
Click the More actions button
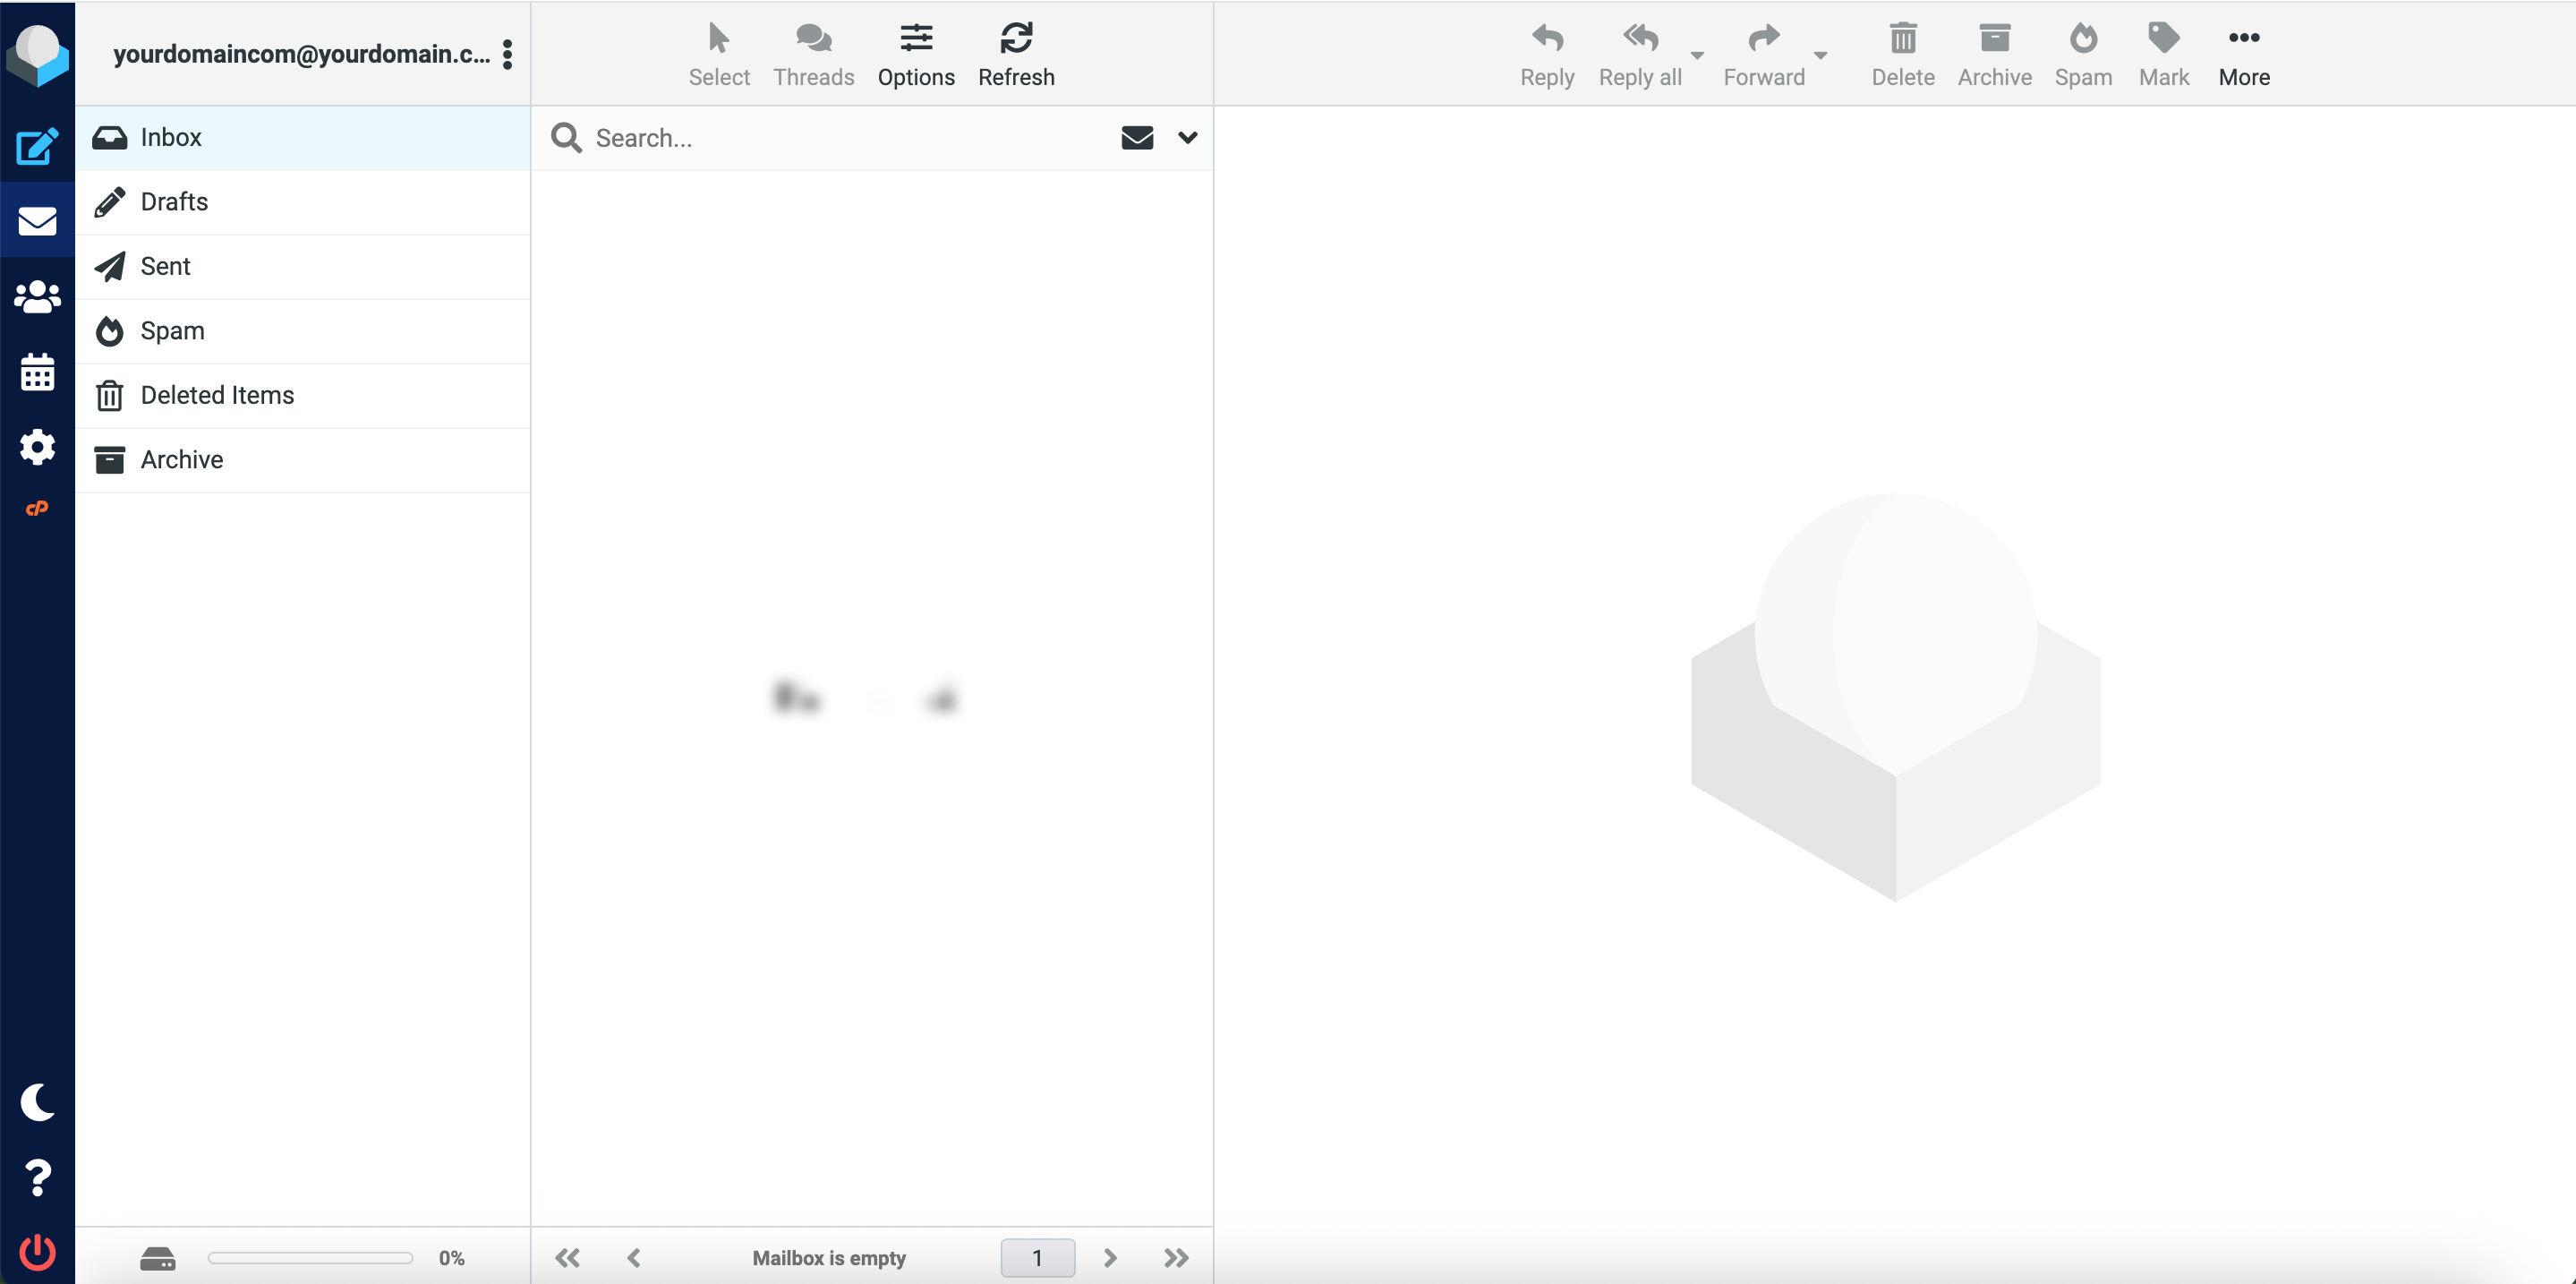click(x=2243, y=54)
